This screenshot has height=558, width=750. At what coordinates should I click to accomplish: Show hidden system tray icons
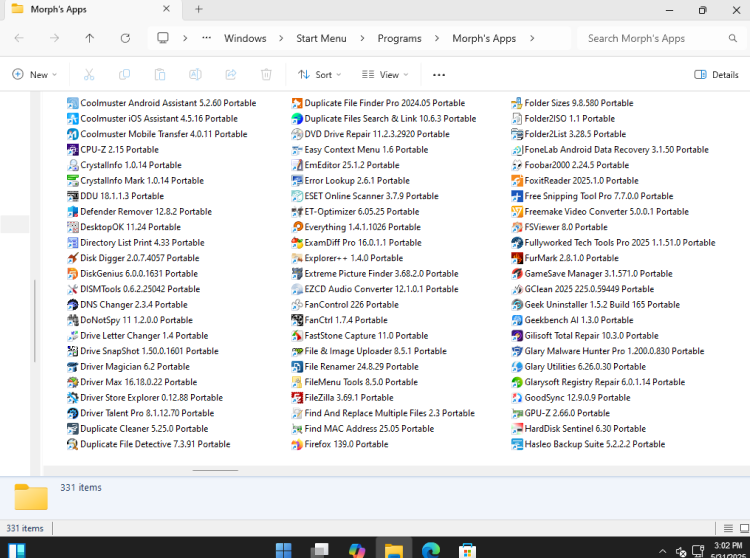coord(662,551)
